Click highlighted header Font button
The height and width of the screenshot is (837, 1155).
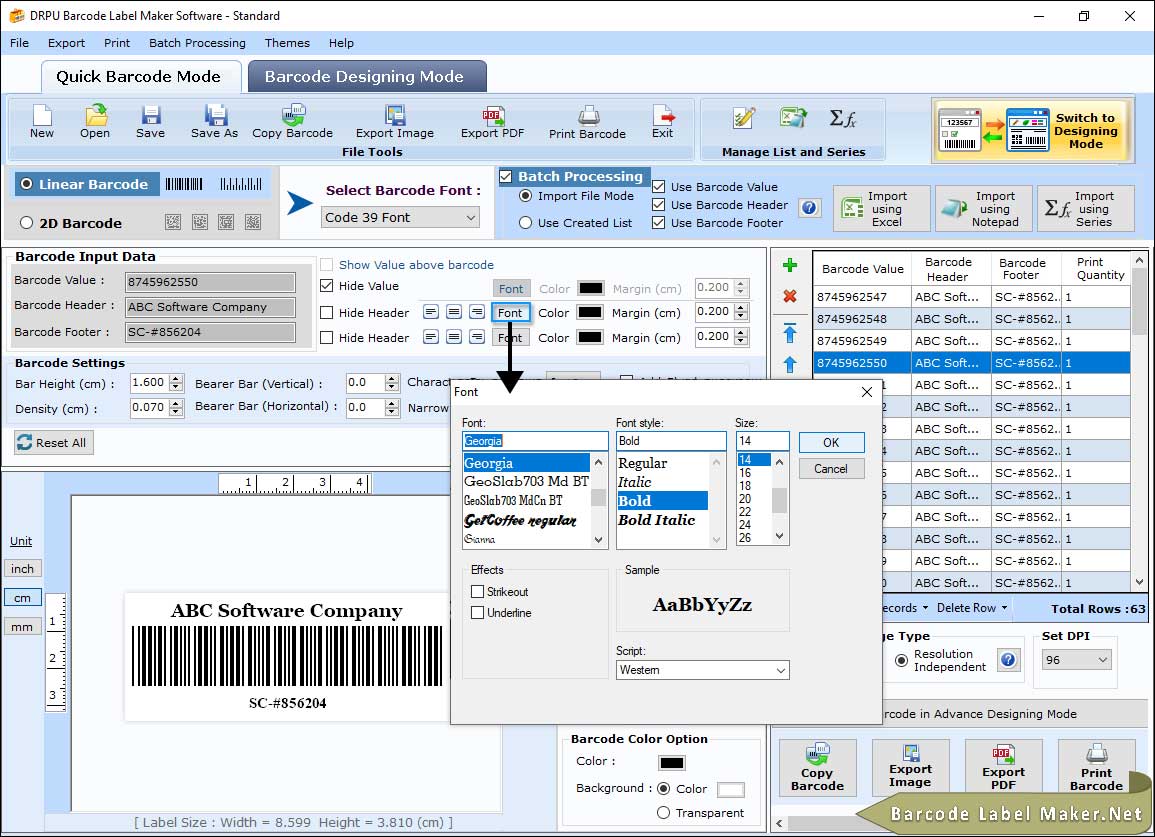[x=510, y=312]
